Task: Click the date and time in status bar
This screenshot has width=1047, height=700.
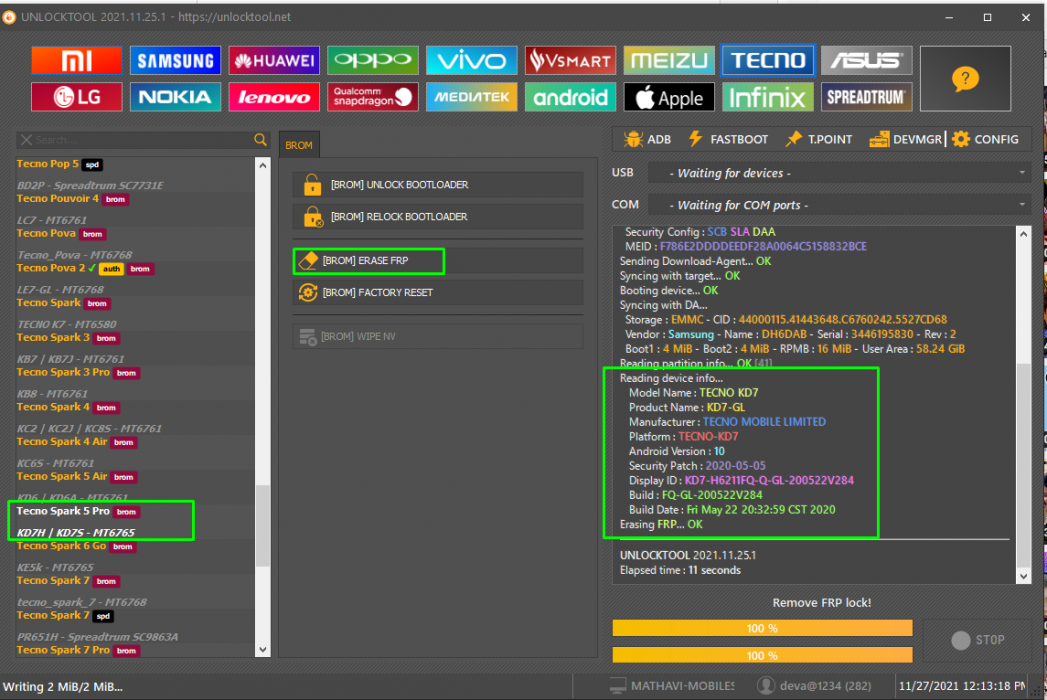Action: (x=962, y=686)
